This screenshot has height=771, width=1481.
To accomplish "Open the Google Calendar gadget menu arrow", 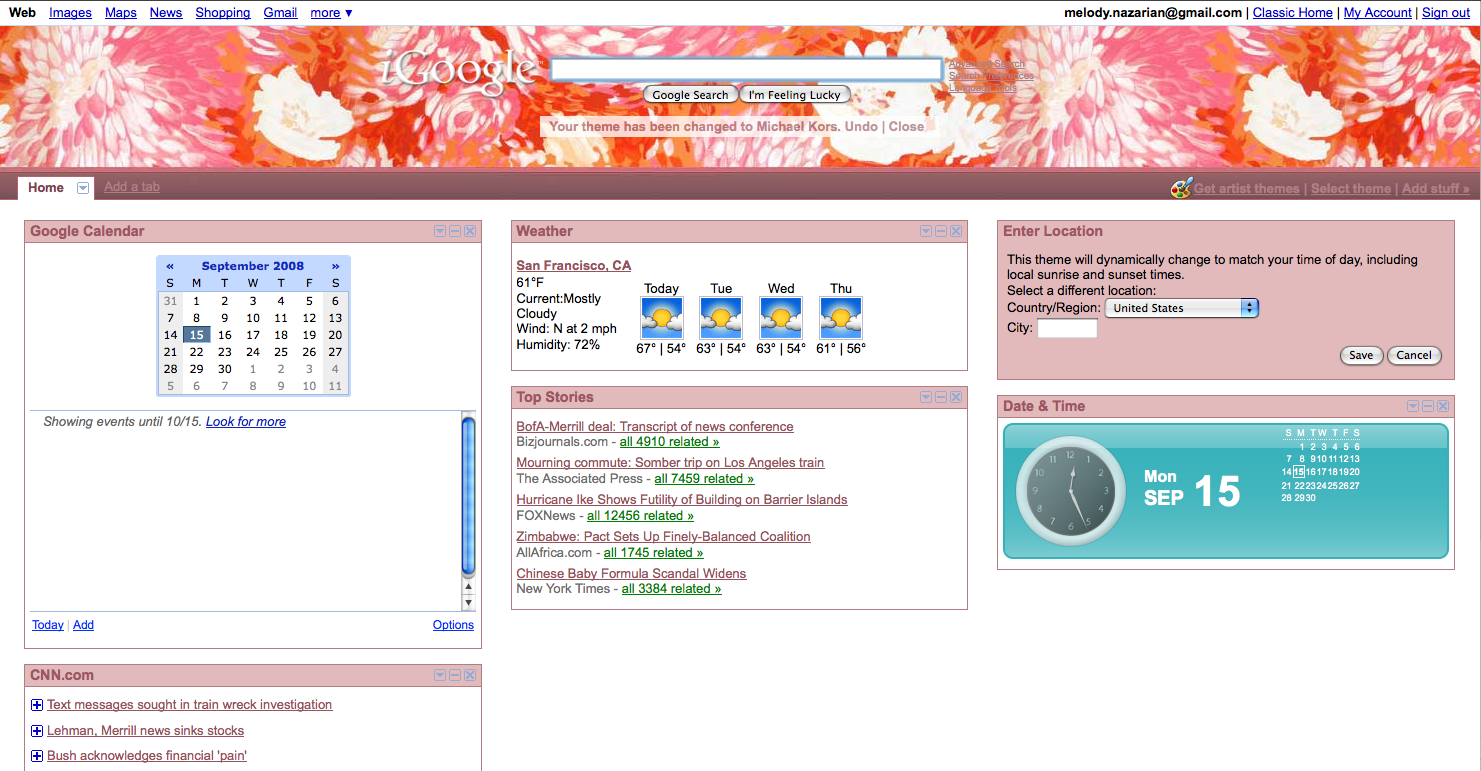I will (440, 231).
